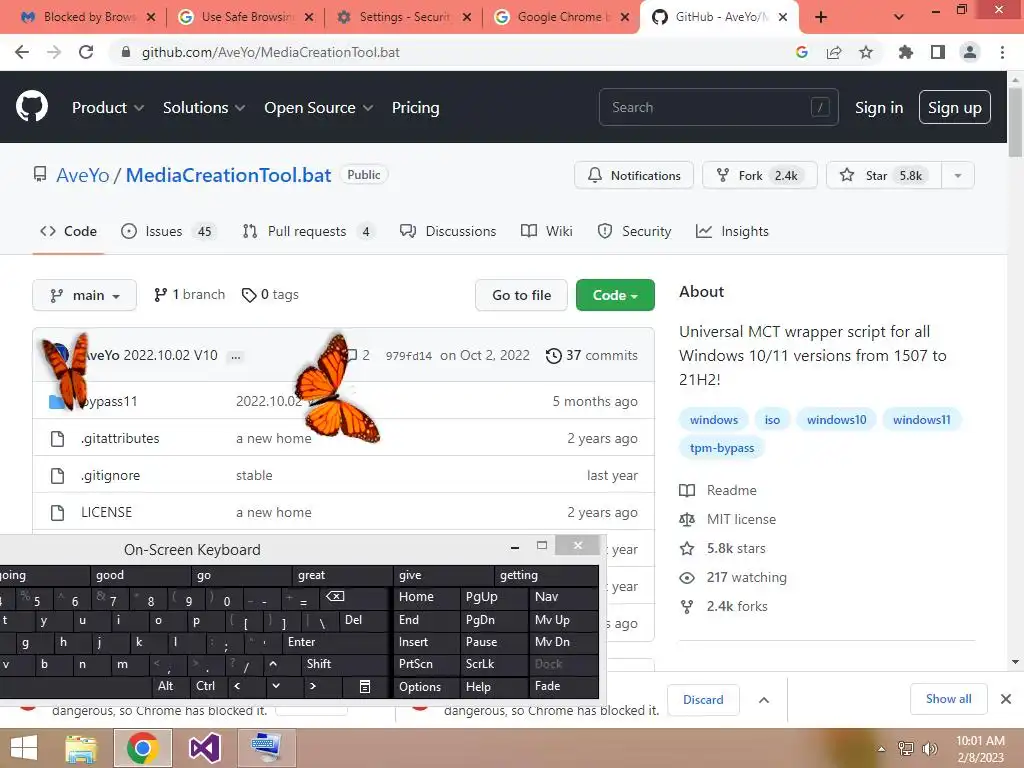Expand the commit message ellipsis
The height and width of the screenshot is (768, 1024).
click(236, 357)
